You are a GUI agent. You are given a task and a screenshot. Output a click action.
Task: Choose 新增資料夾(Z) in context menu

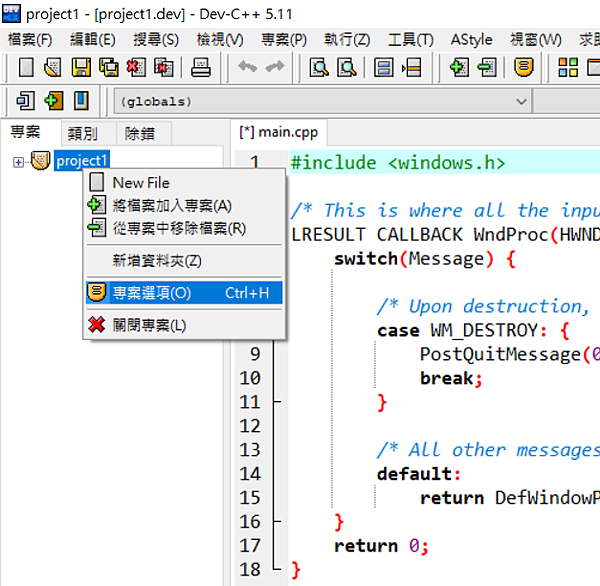pos(184,261)
